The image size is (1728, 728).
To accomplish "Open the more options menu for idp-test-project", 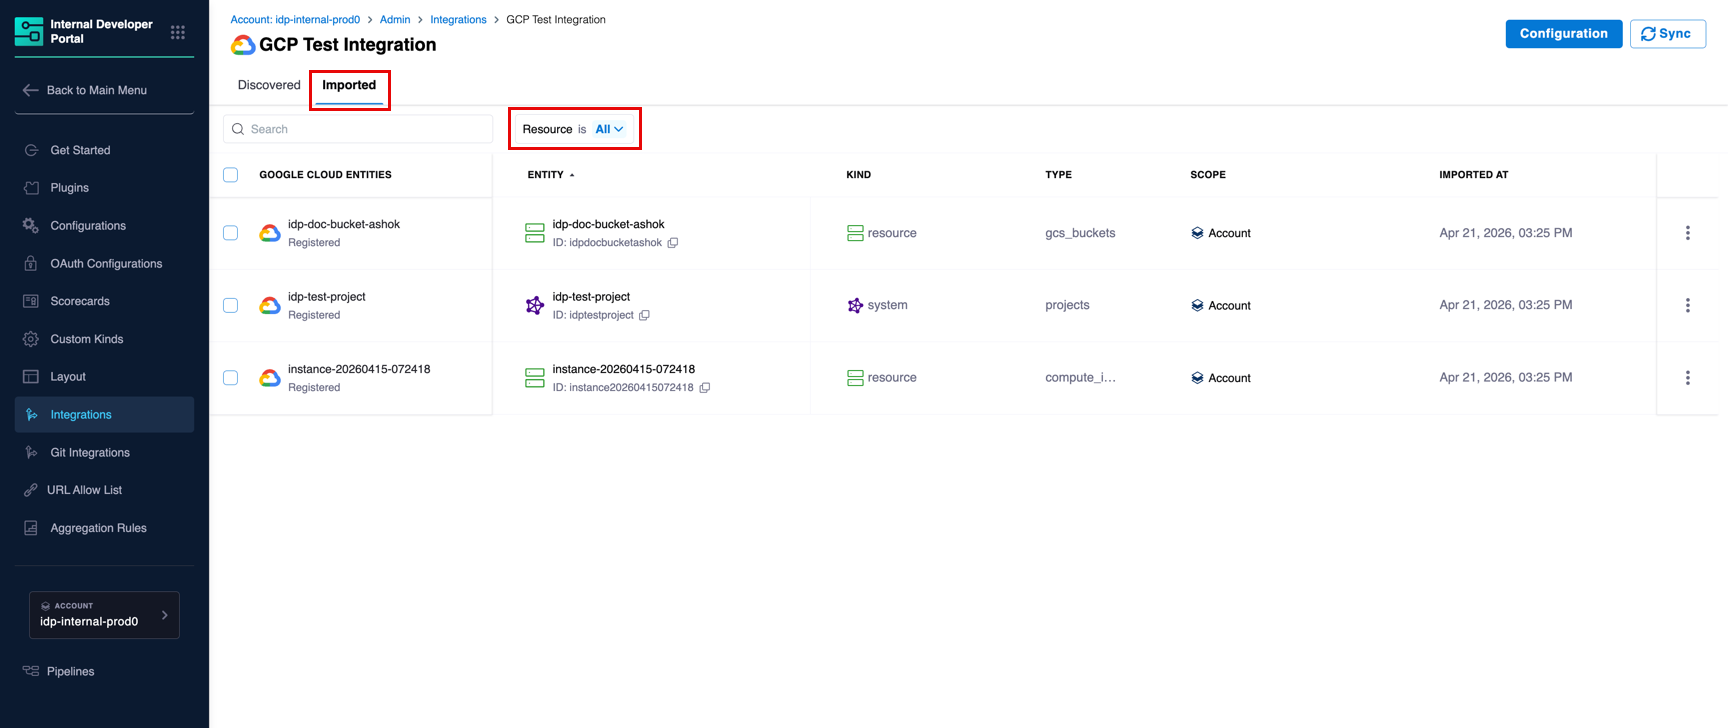I will pos(1688,305).
